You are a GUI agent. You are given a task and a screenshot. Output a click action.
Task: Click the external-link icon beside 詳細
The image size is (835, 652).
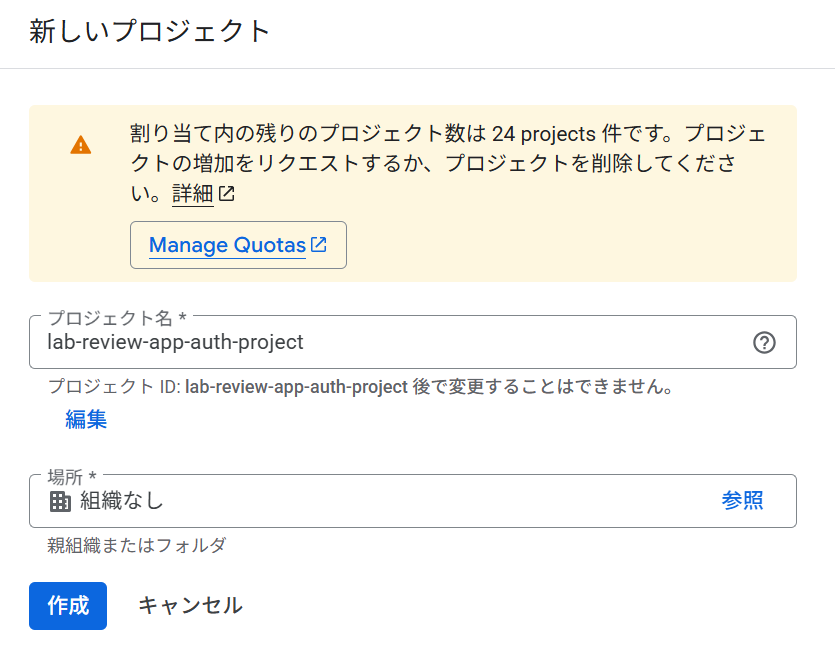pos(226,193)
